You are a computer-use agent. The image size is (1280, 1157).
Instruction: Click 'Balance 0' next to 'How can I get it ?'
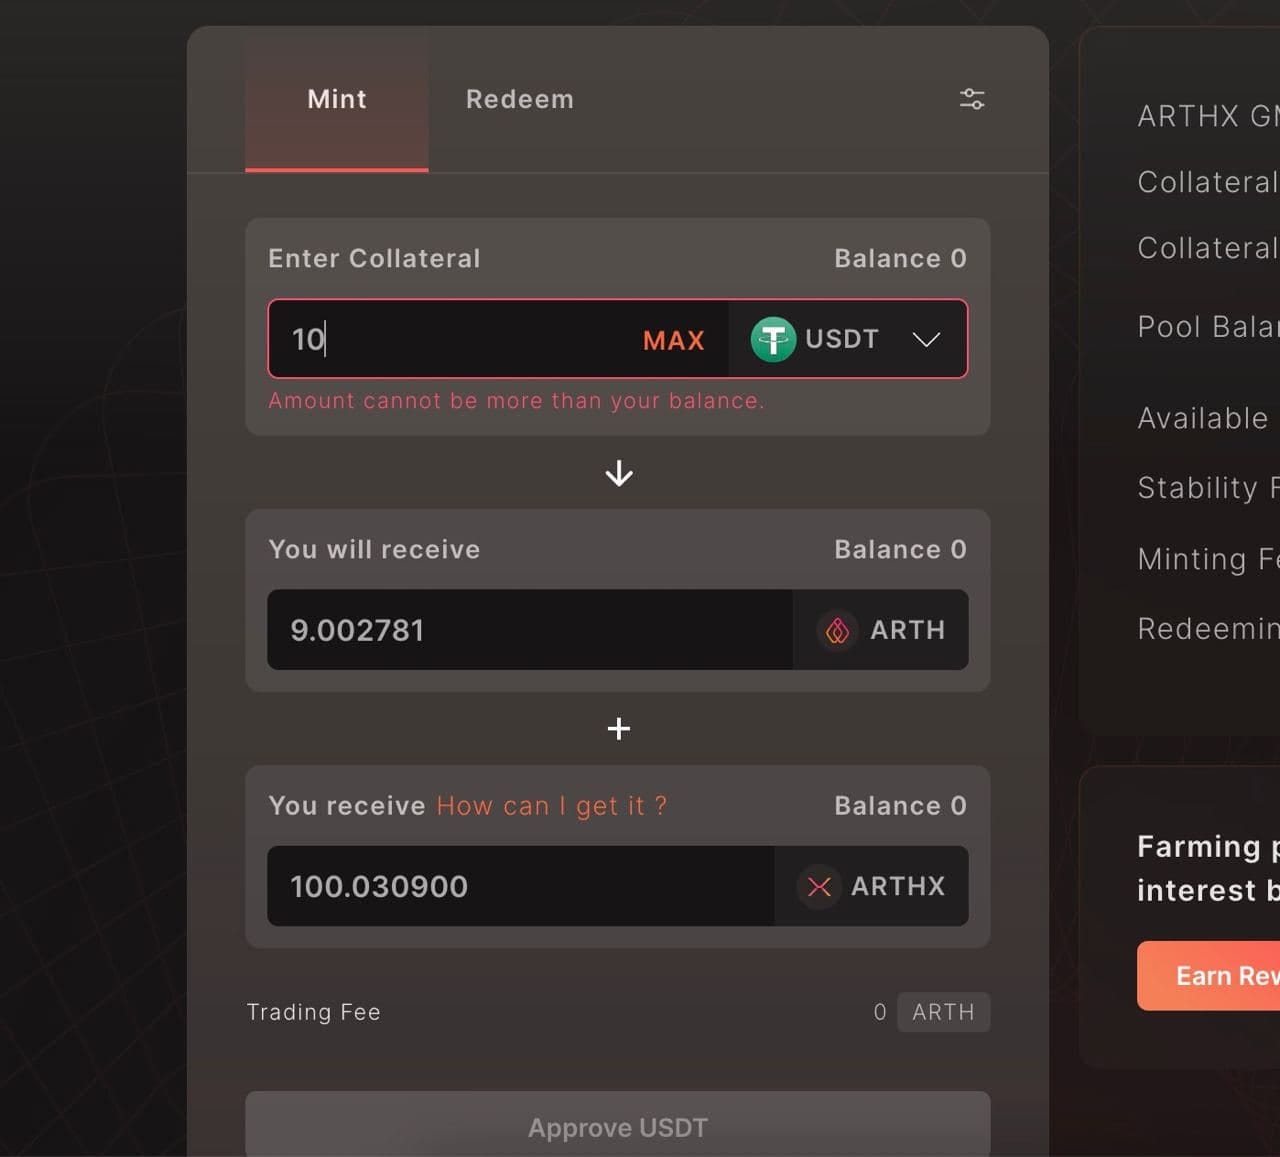(900, 806)
